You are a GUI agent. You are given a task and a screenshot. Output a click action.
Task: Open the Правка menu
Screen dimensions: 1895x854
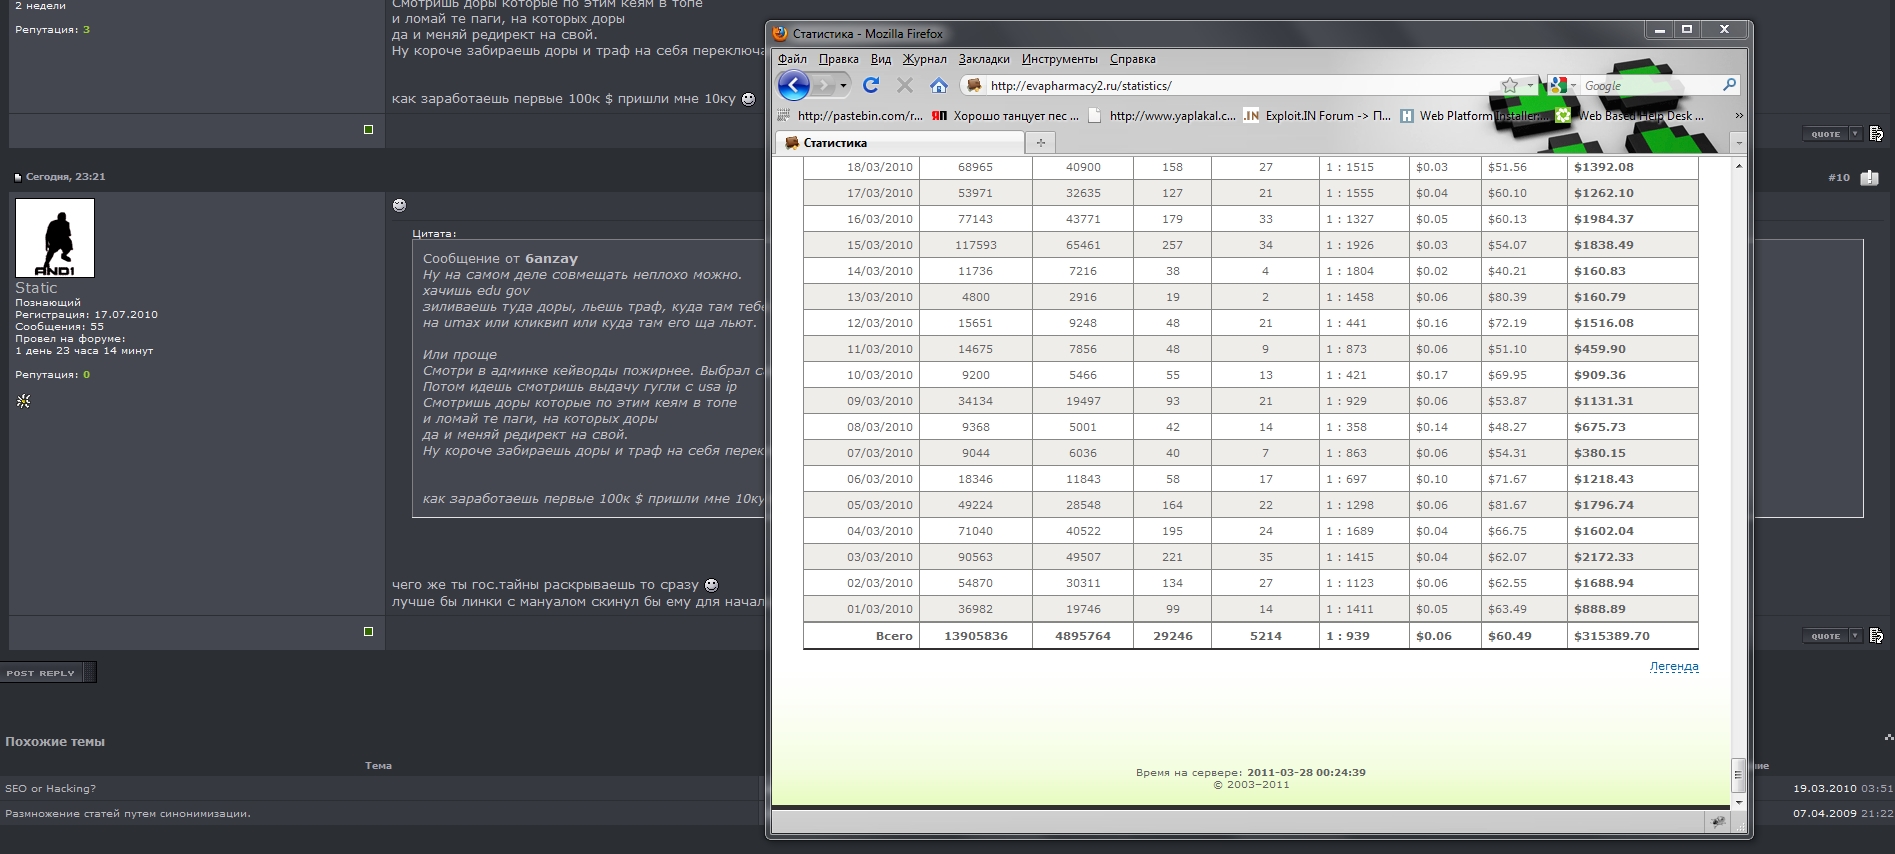[x=838, y=59]
